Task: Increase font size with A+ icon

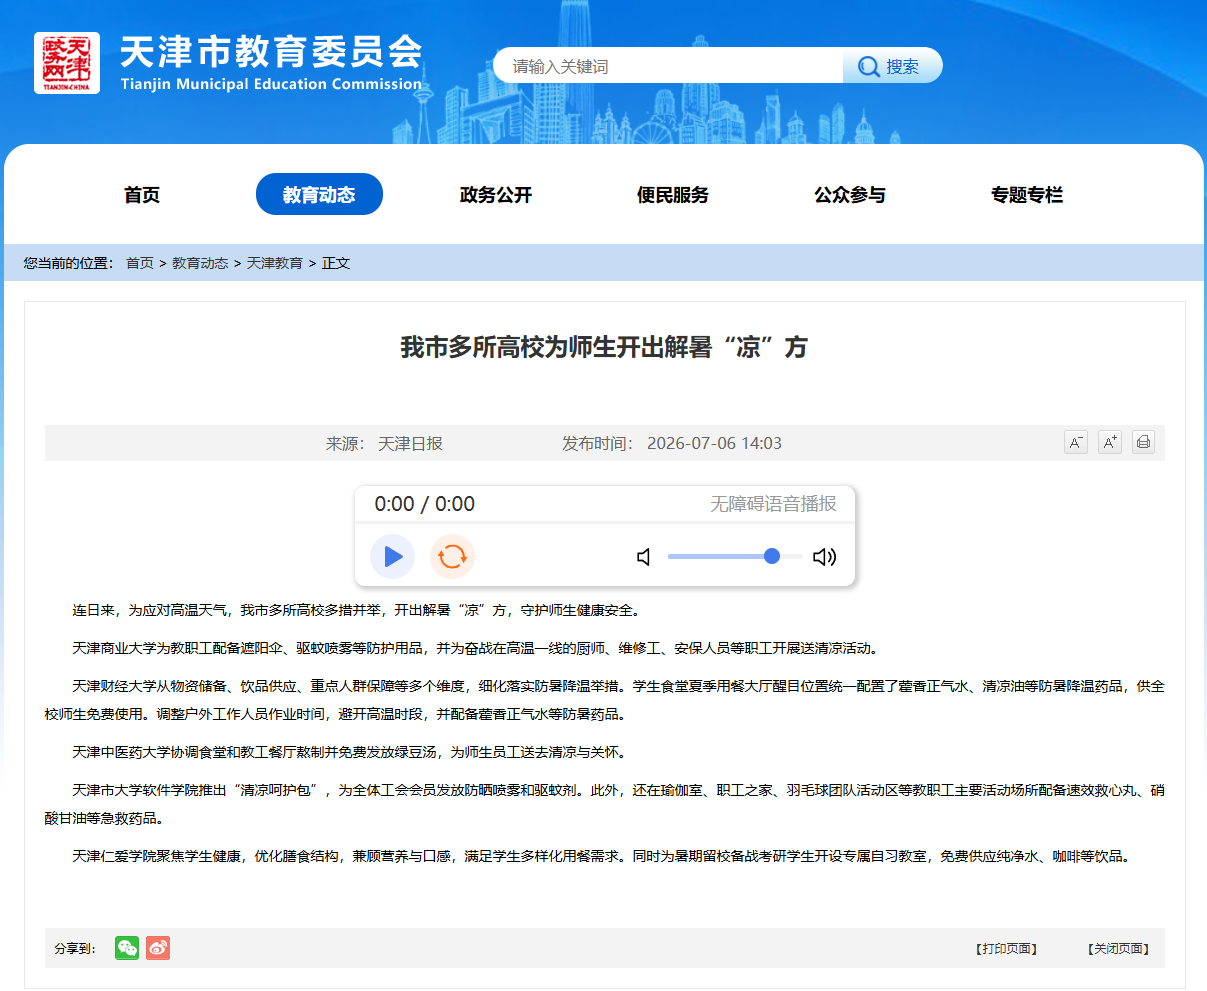Action: click(1110, 442)
